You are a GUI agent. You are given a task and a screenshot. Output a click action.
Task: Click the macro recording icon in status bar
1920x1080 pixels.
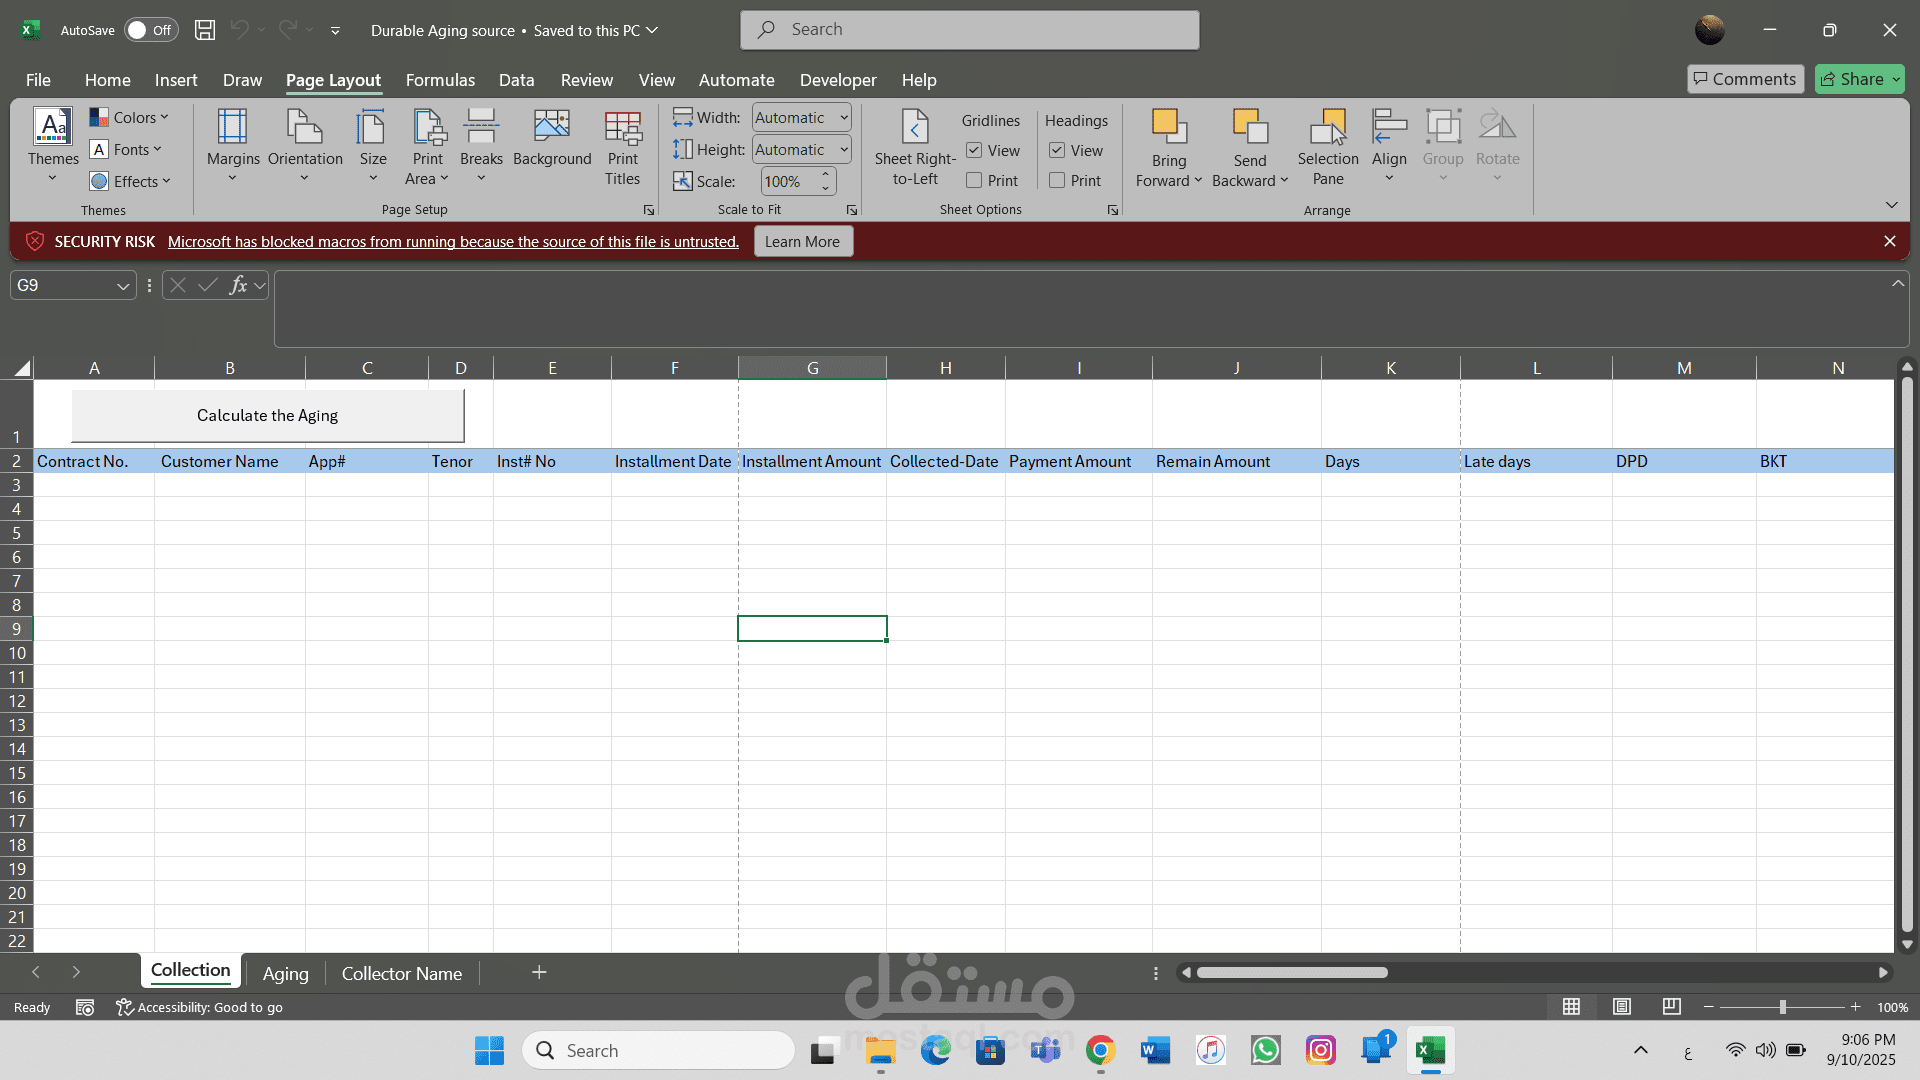pos(85,1007)
